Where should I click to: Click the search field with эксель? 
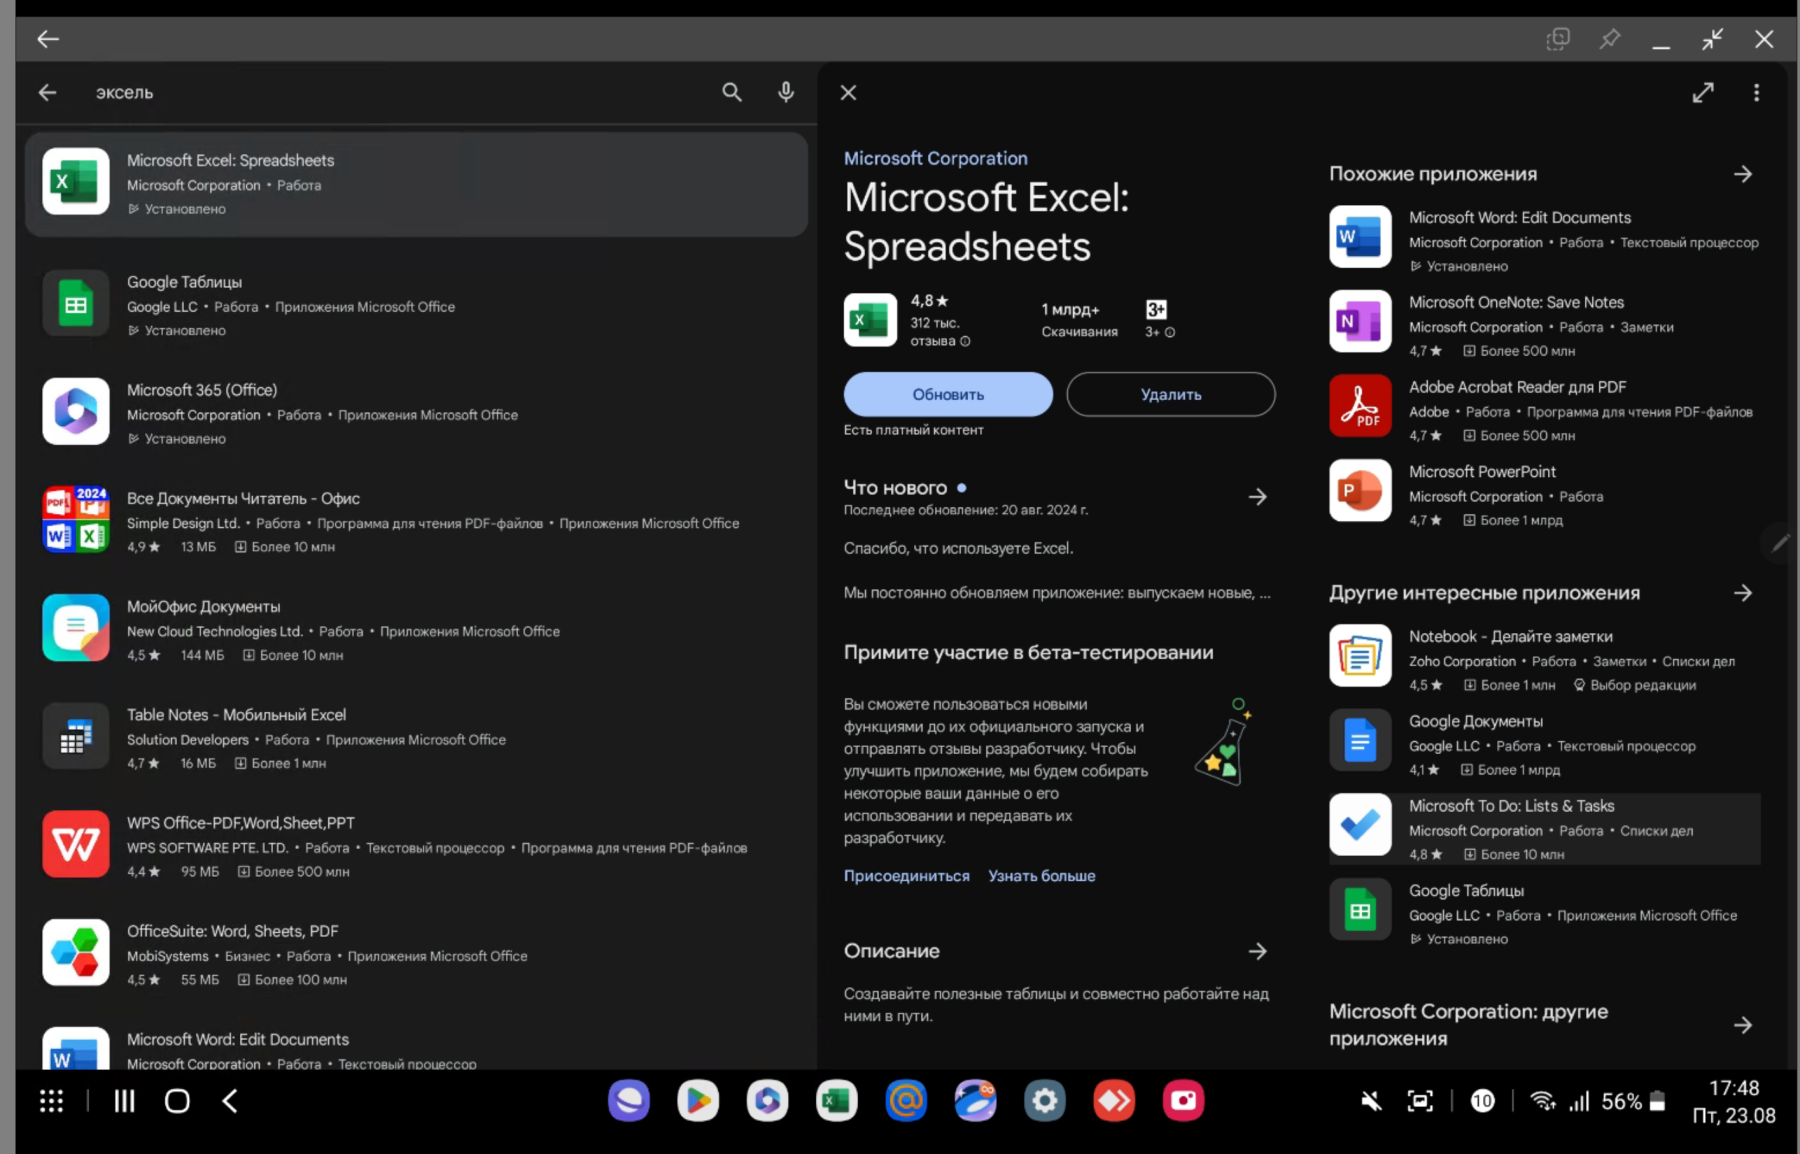coord(400,92)
